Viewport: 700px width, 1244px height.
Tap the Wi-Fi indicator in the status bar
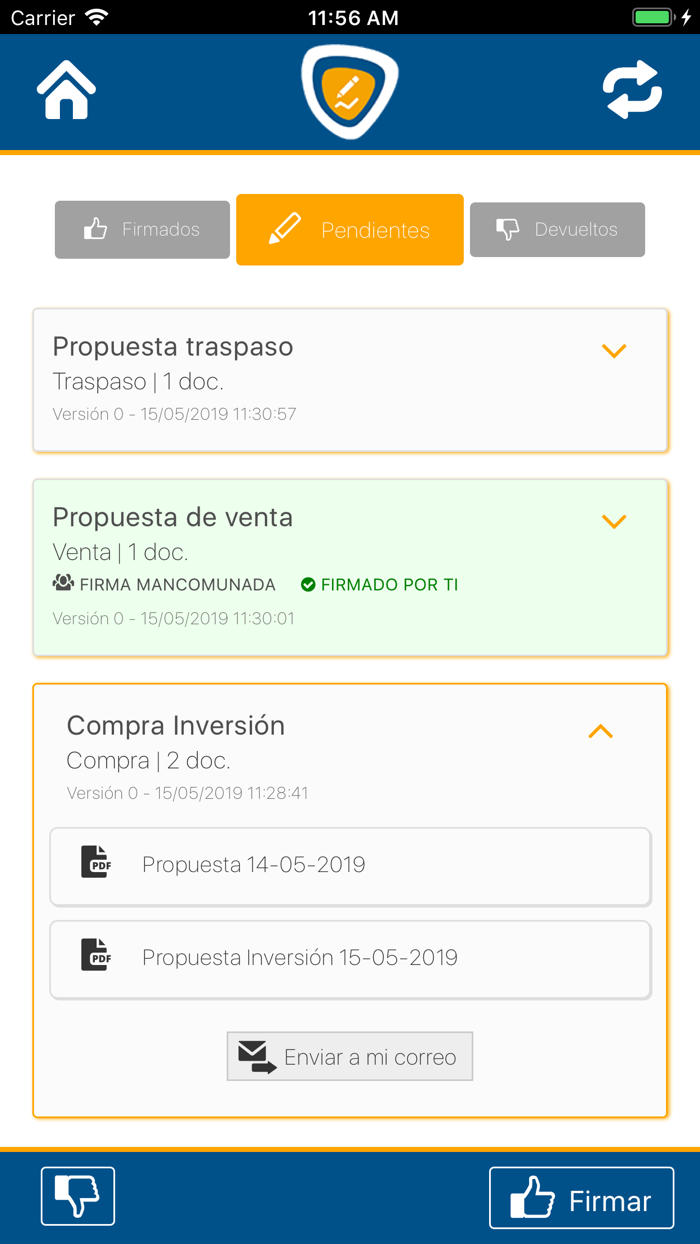[x=95, y=16]
